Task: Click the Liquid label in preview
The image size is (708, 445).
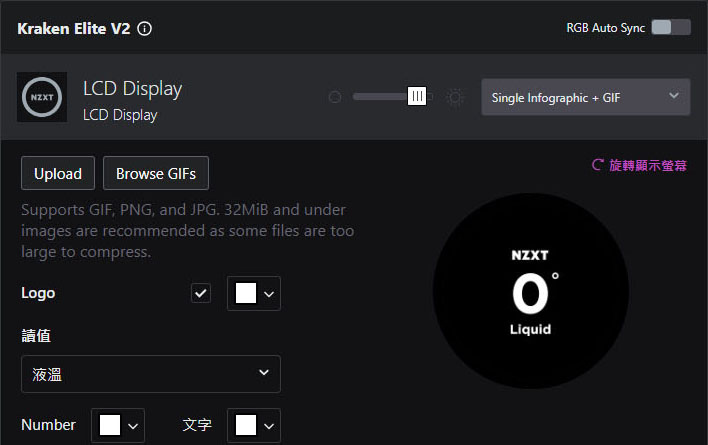Action: tap(531, 330)
